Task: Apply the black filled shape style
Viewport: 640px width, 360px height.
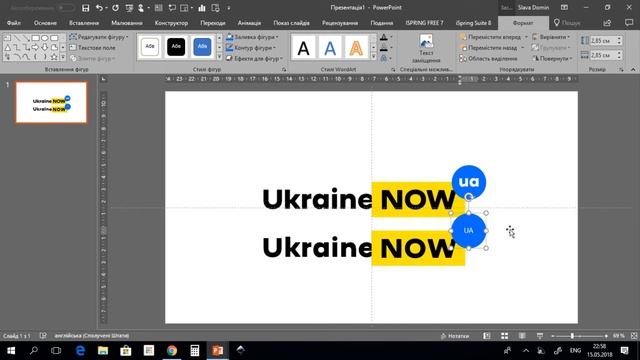Action: 176,47
